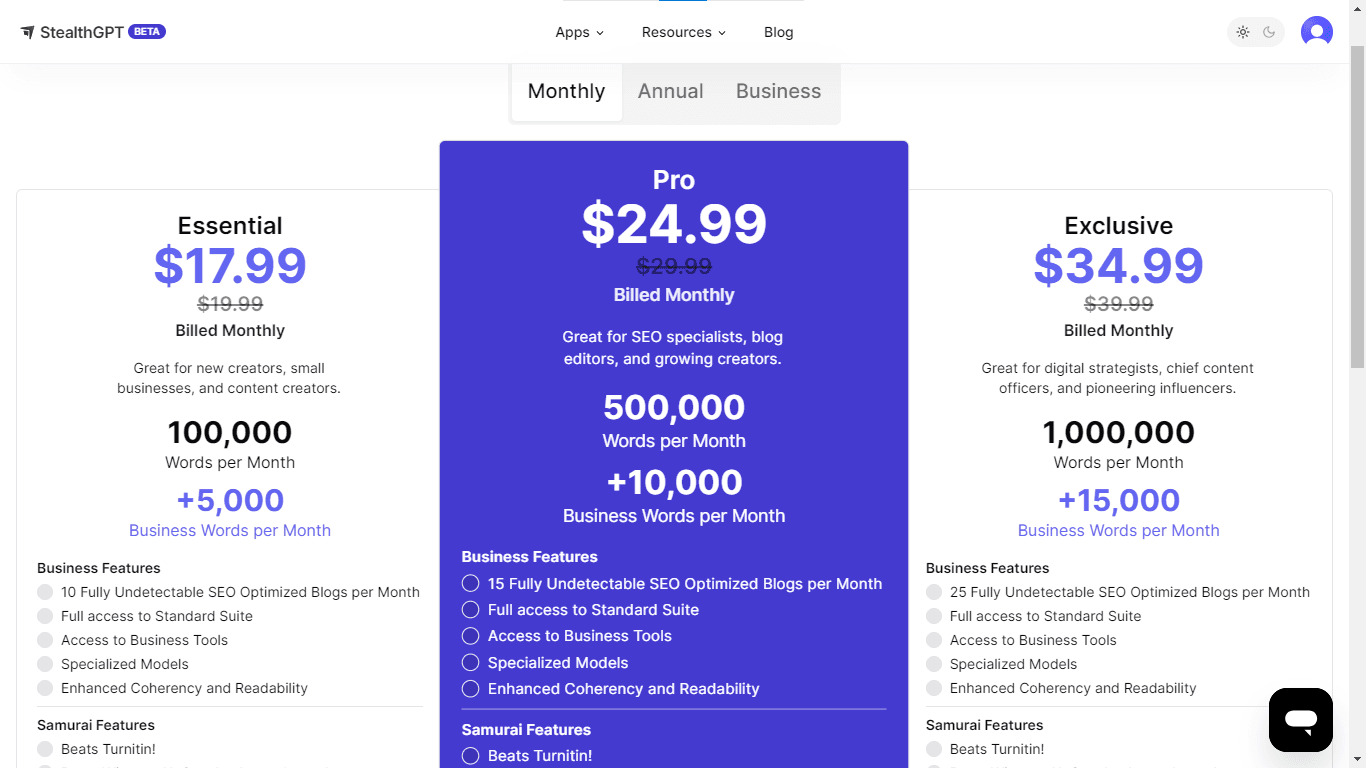Expand the Resources dropdown menu
The image size is (1366, 768).
click(684, 32)
